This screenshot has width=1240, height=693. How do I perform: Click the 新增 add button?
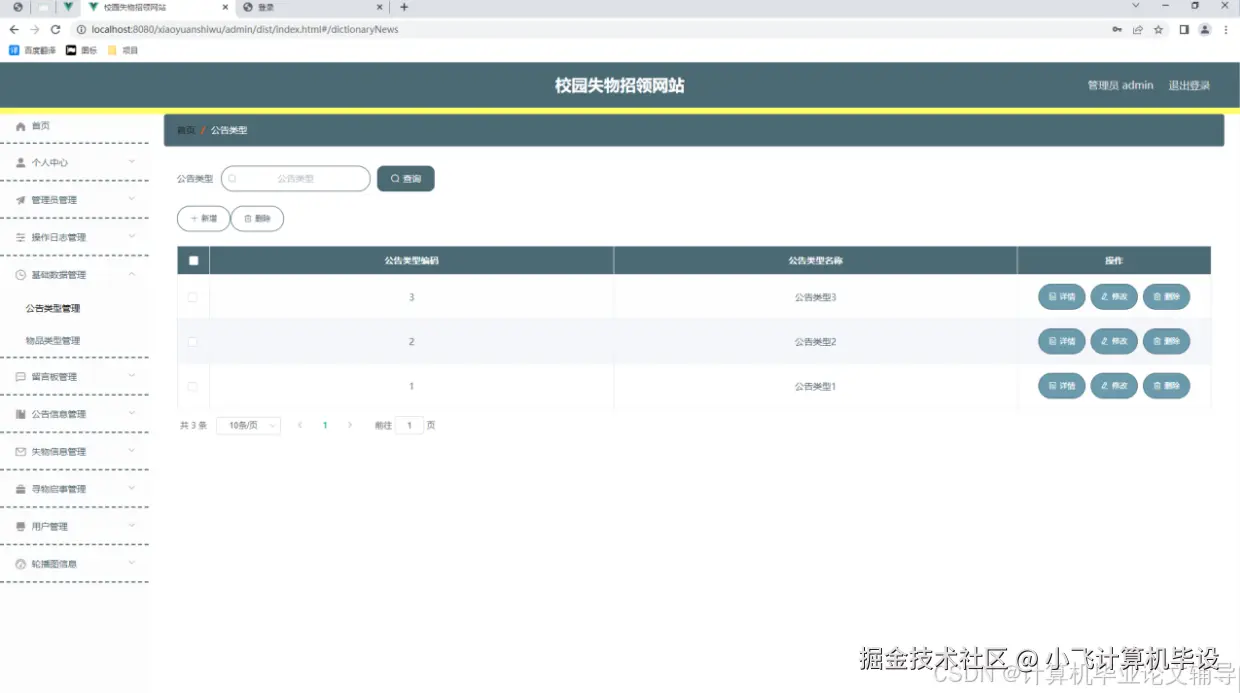[203, 218]
